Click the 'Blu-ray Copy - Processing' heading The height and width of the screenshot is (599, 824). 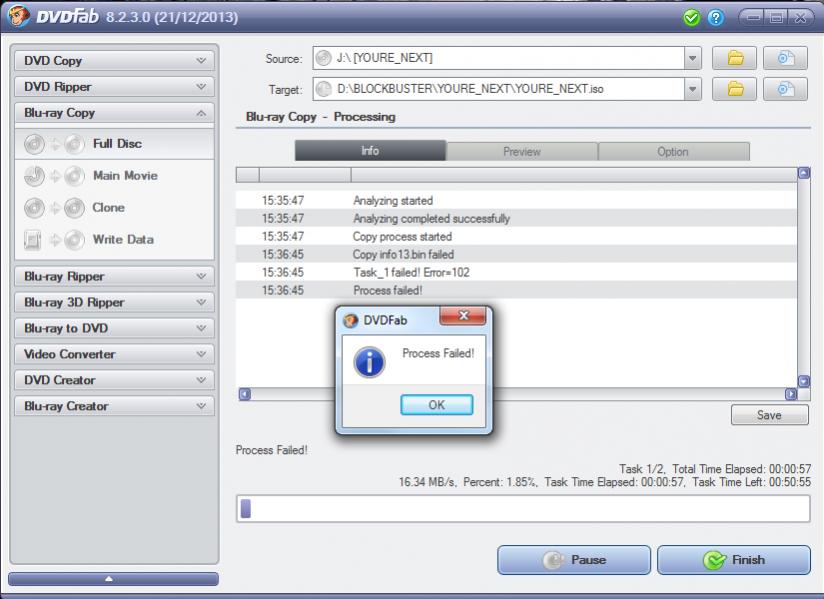[321, 117]
